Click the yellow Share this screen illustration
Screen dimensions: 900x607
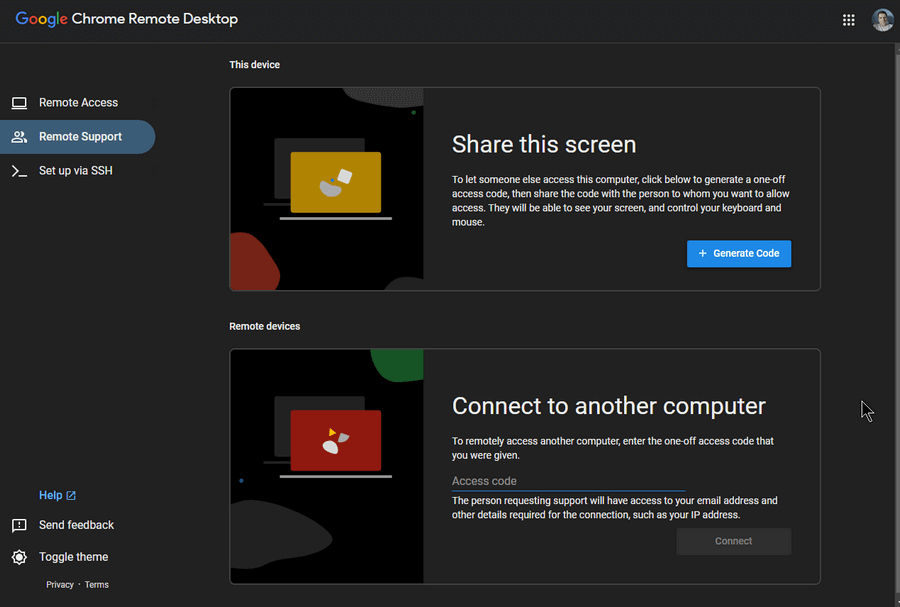(x=327, y=189)
